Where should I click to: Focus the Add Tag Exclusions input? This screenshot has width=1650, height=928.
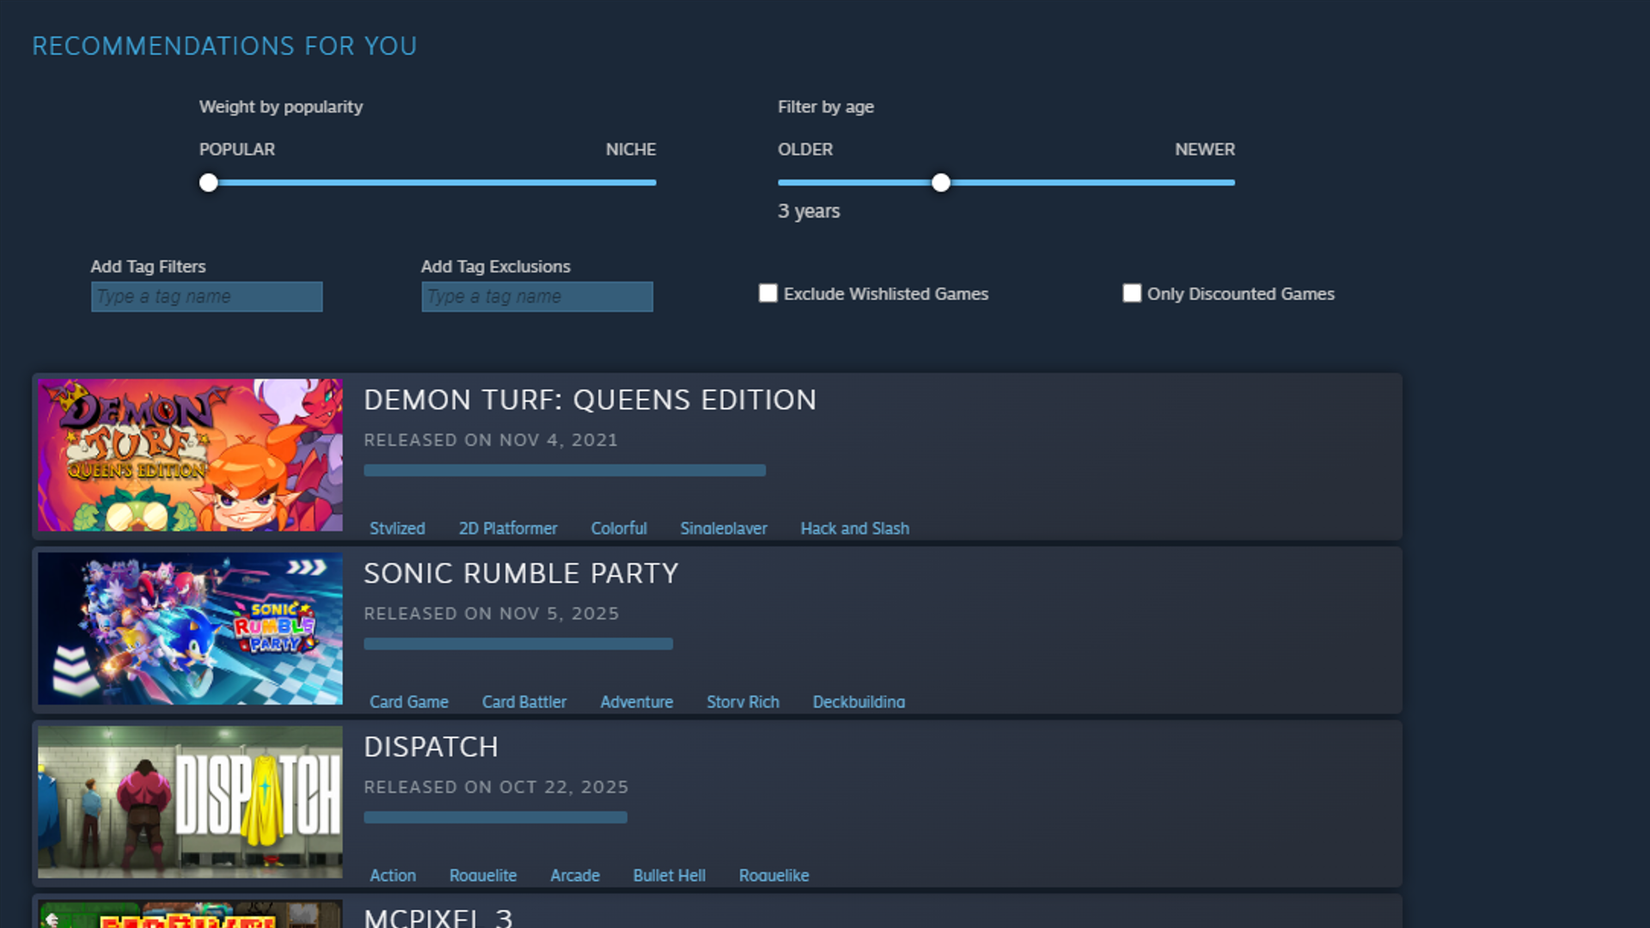(537, 297)
